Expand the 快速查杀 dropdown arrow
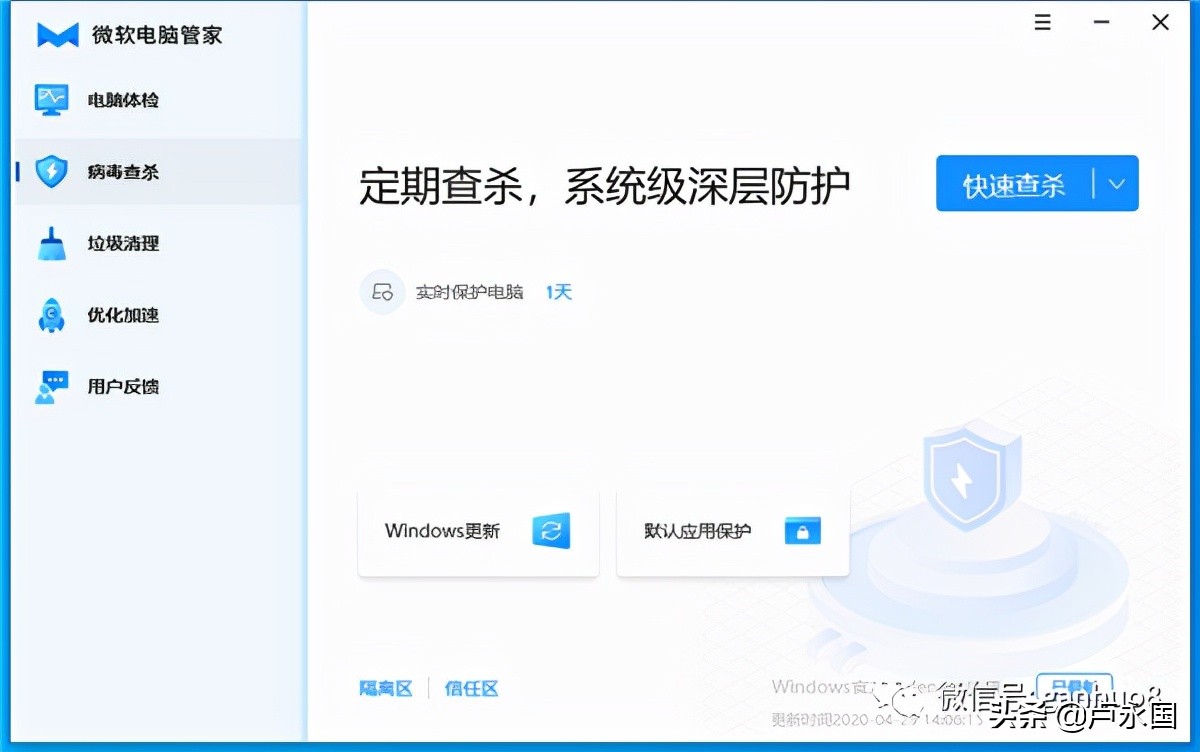The image size is (1200, 752). 1117,183
